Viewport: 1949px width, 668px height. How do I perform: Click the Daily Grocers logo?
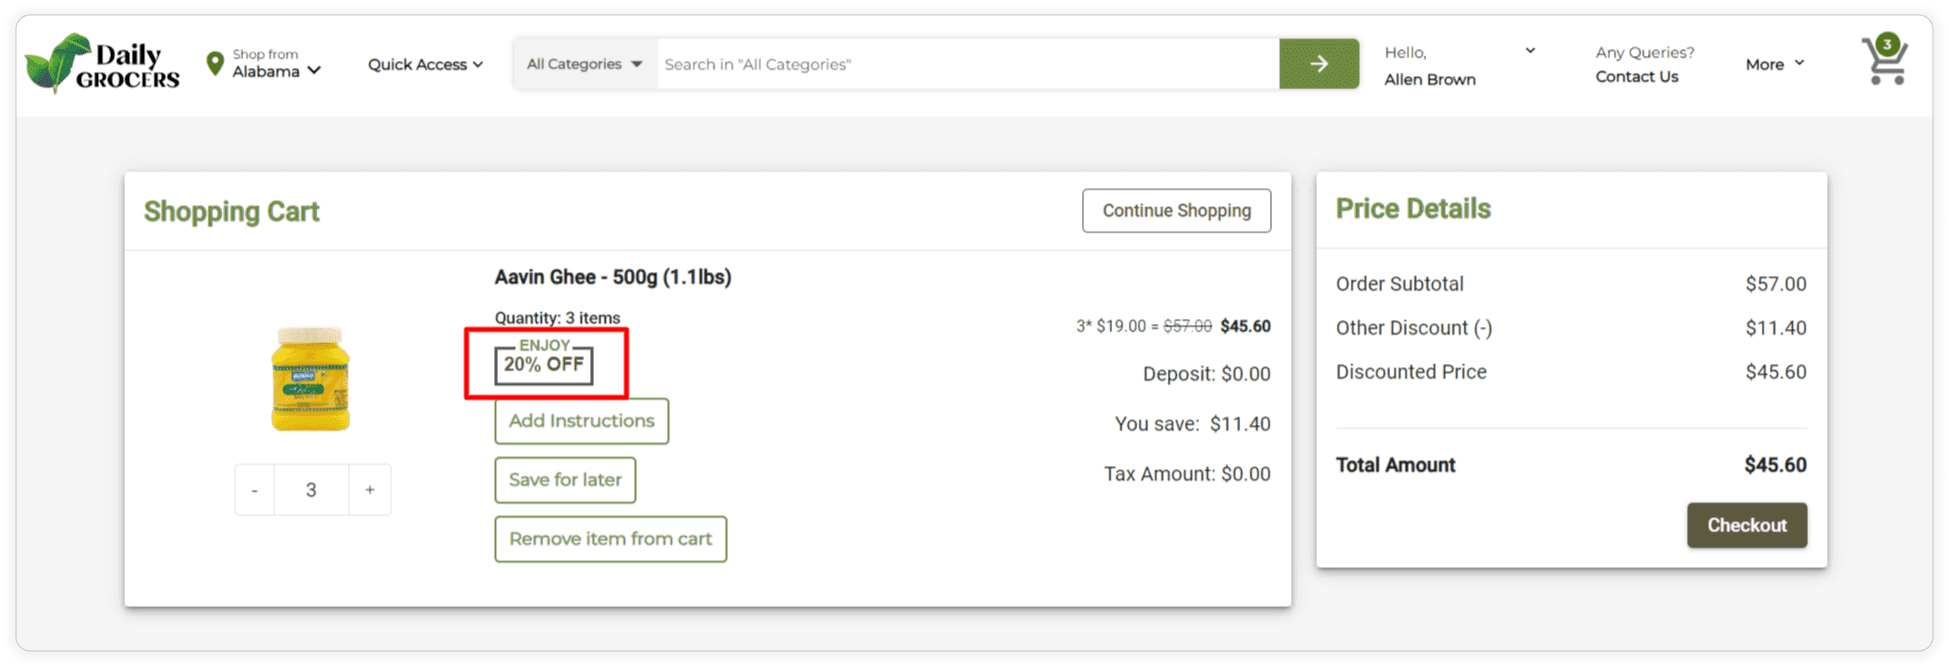pos(102,64)
